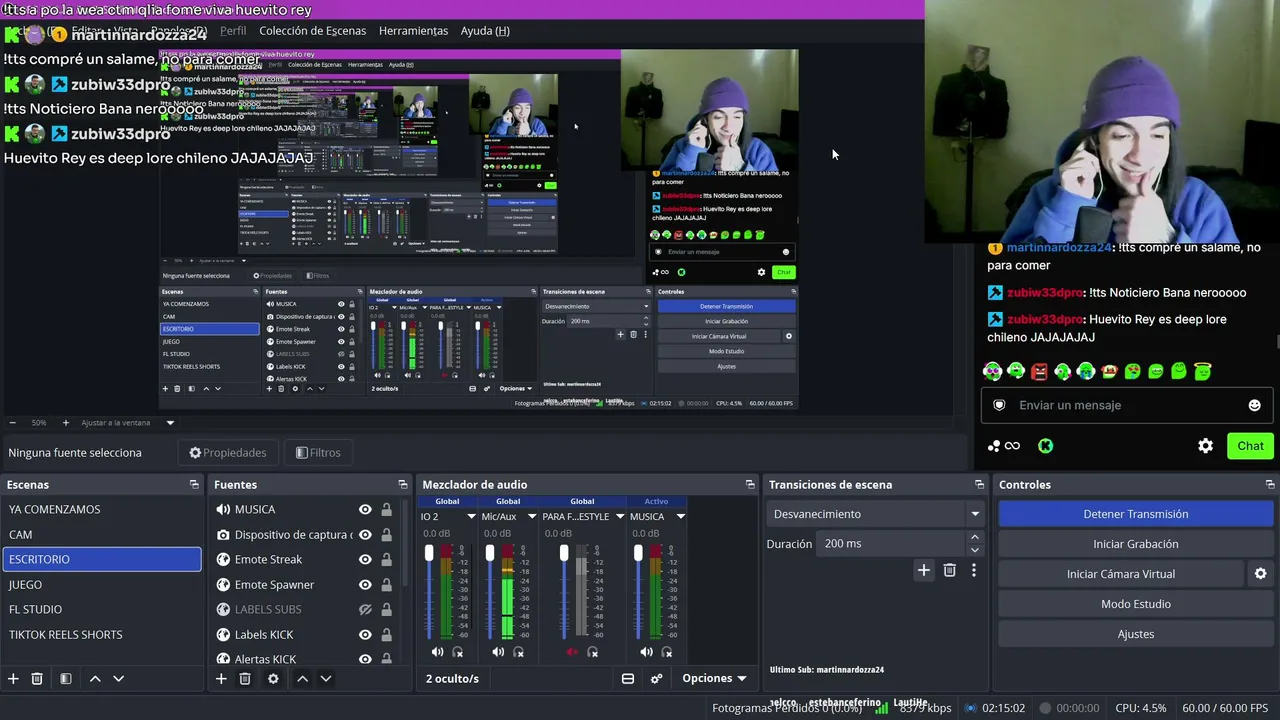Open the Opciones dropdown in audio mixer
This screenshot has width=1280, height=720.
pos(714,678)
